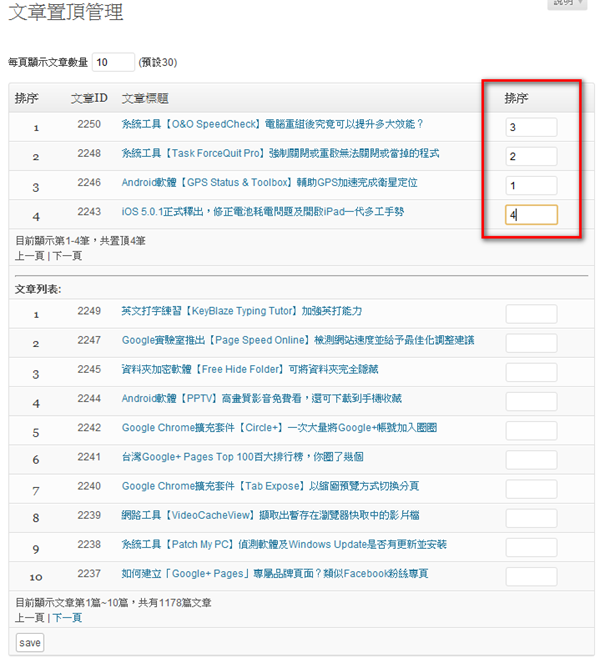600x658 pixels.
Task: Open the iOS 5.0.1 article link
Action: tap(263, 212)
